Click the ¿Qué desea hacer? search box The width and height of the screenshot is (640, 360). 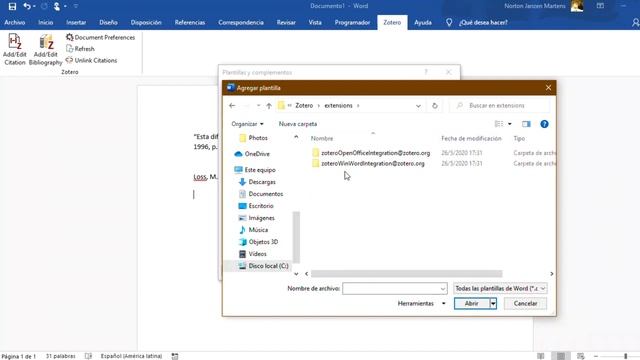483,22
